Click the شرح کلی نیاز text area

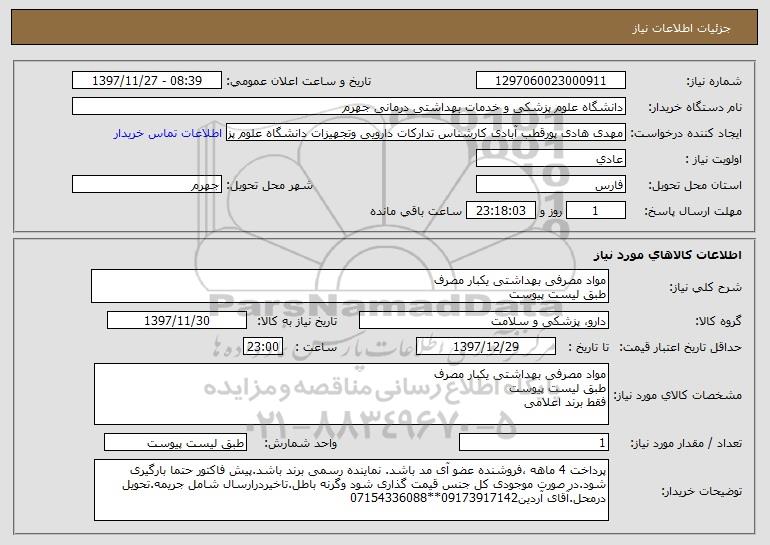point(350,286)
